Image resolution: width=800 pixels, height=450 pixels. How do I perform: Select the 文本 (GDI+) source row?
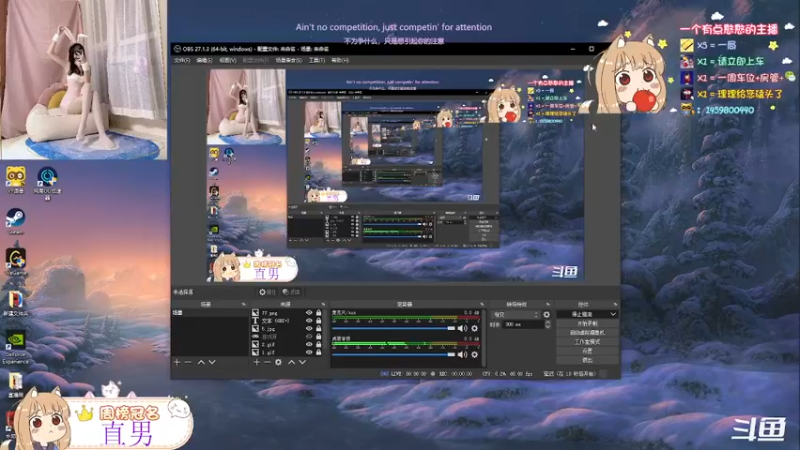coord(287,320)
